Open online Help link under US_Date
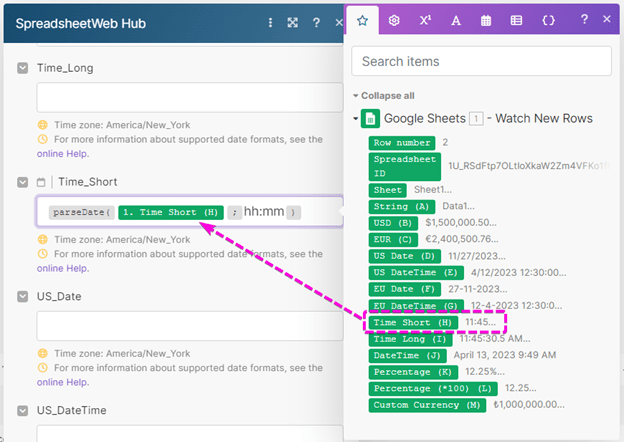The width and height of the screenshot is (624, 442). [x=63, y=382]
